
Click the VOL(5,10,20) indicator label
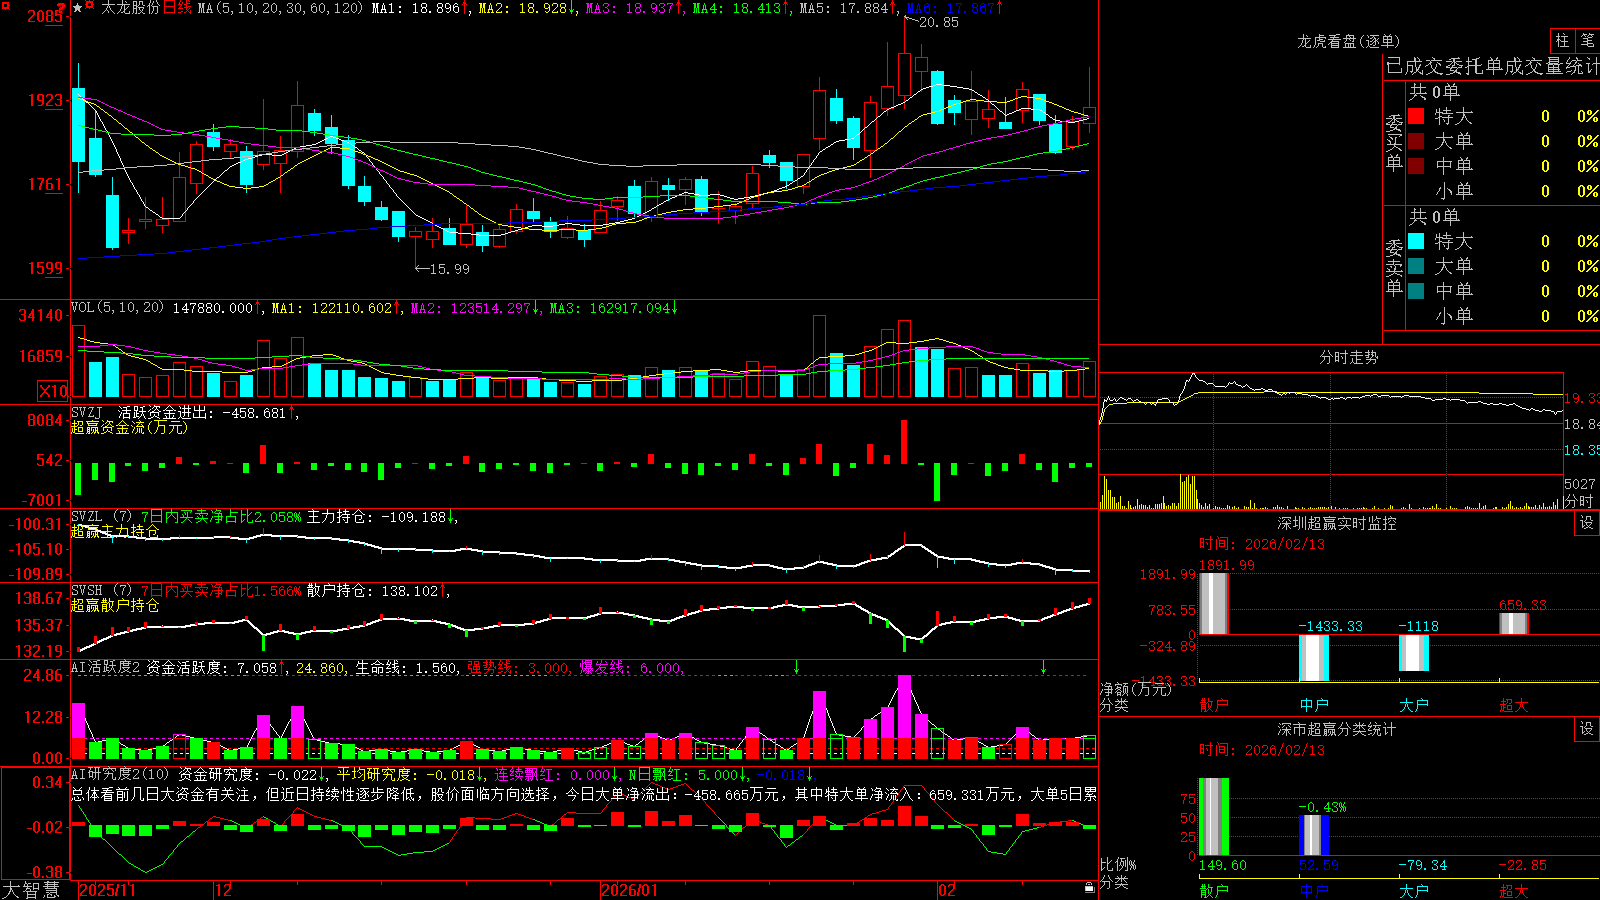[117, 308]
